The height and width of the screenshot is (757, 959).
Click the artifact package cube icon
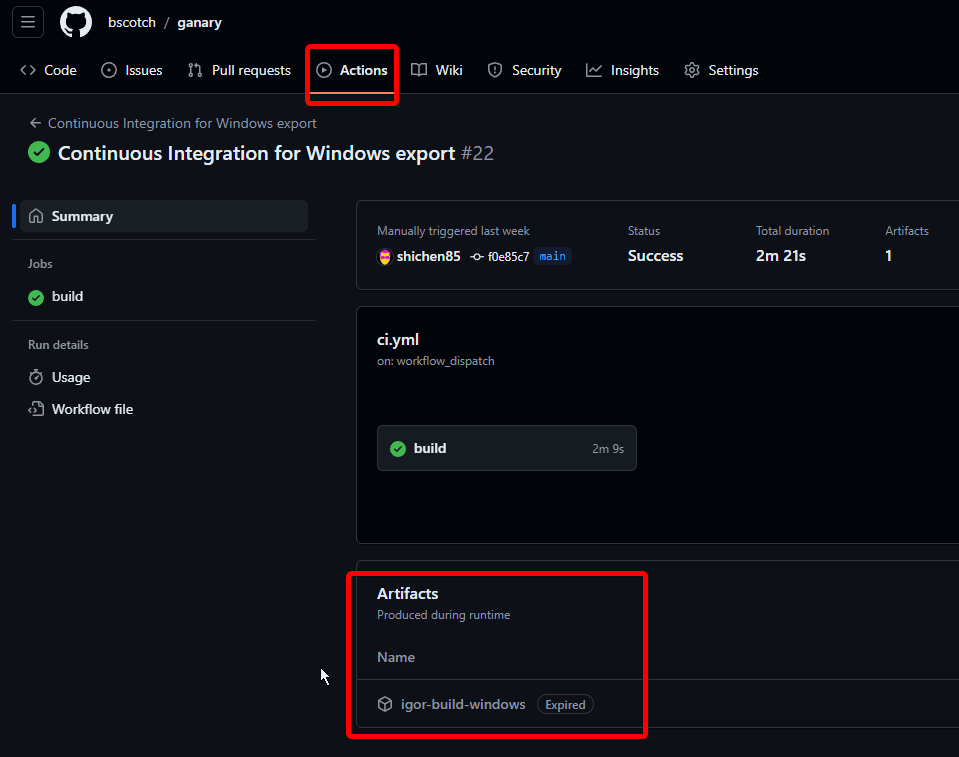tap(385, 704)
